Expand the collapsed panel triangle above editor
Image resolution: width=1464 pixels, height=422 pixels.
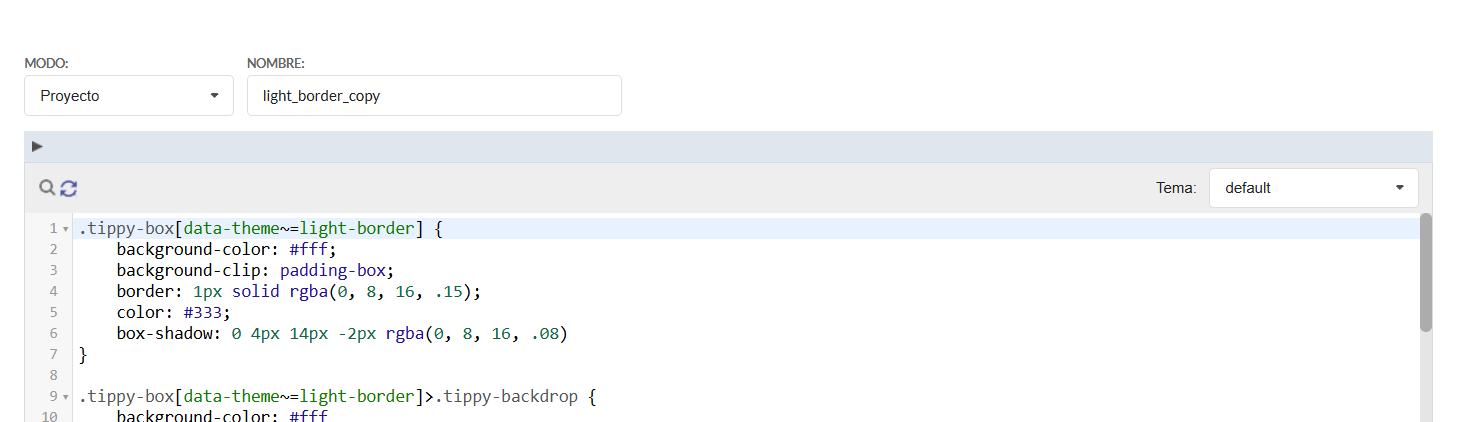[37, 147]
